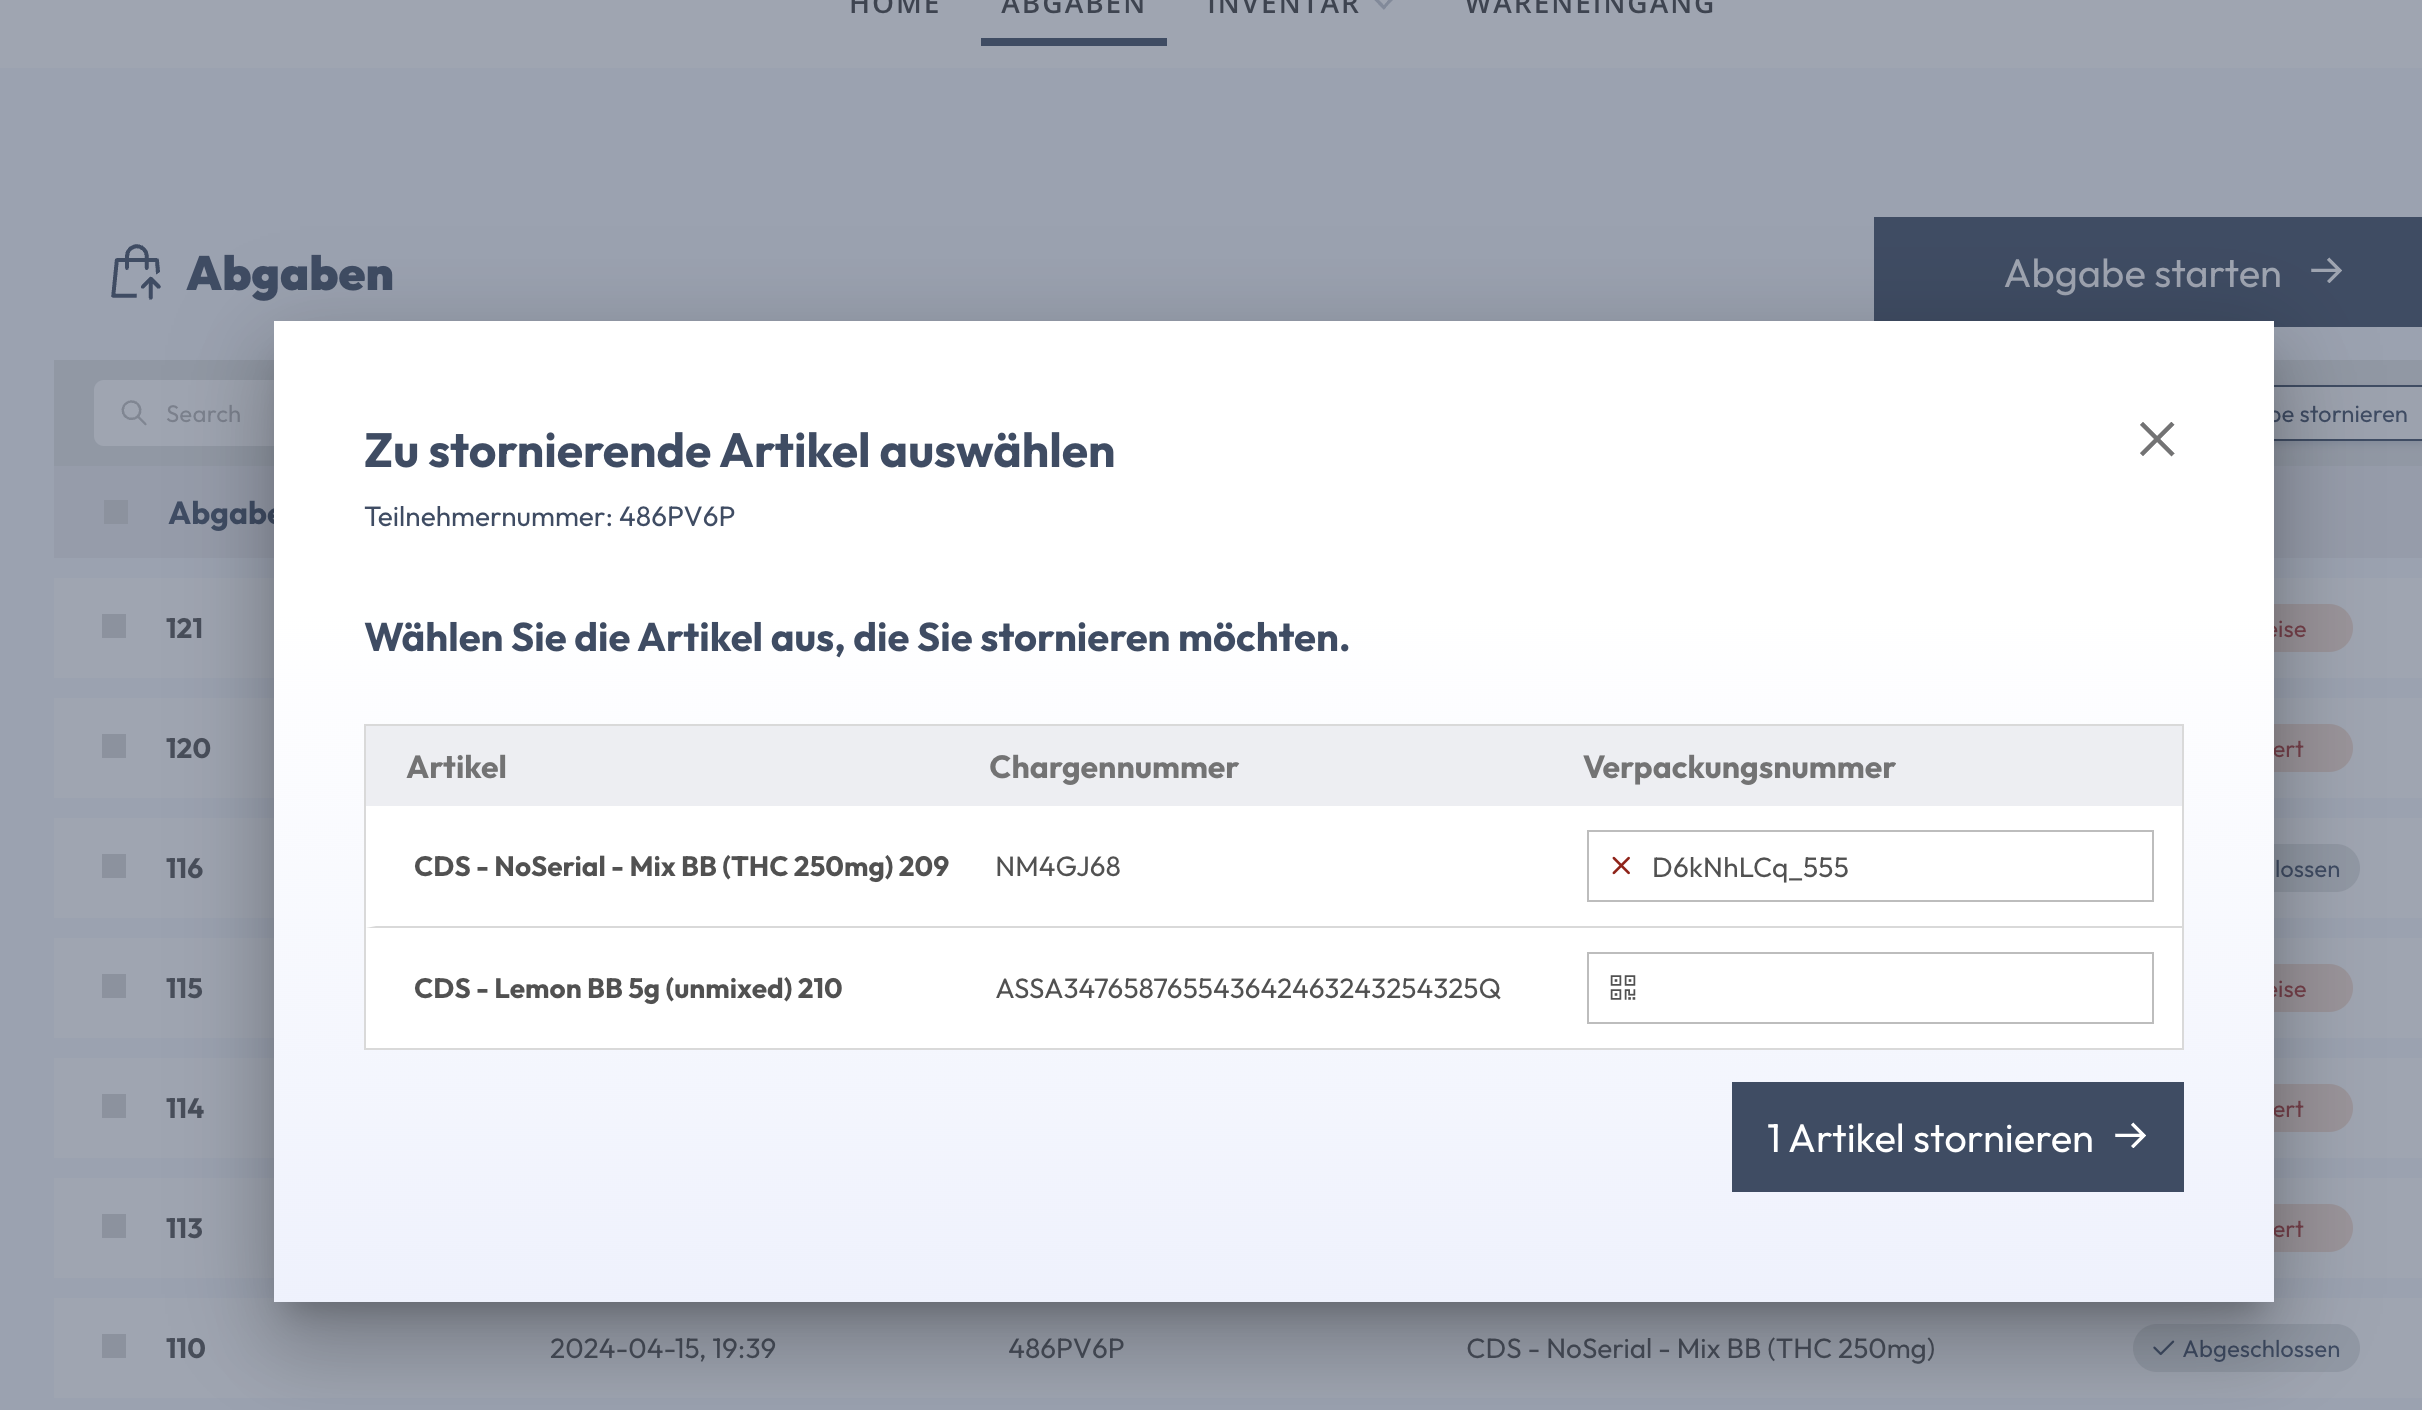Remove package number D6kNhLCq_555 with red X
This screenshot has width=2422, height=1410.
point(1621,866)
